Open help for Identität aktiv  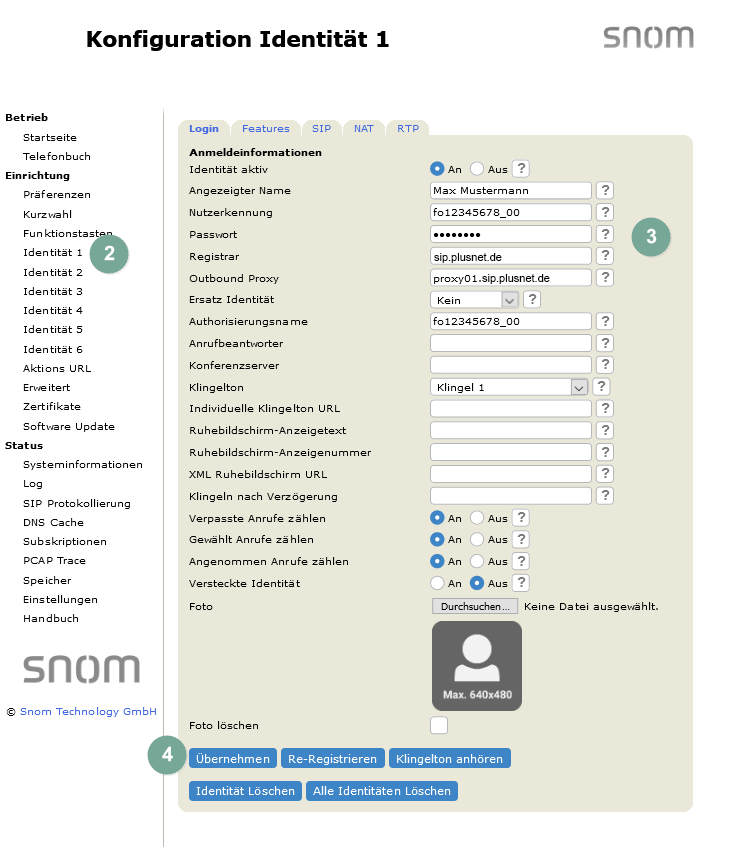click(521, 169)
